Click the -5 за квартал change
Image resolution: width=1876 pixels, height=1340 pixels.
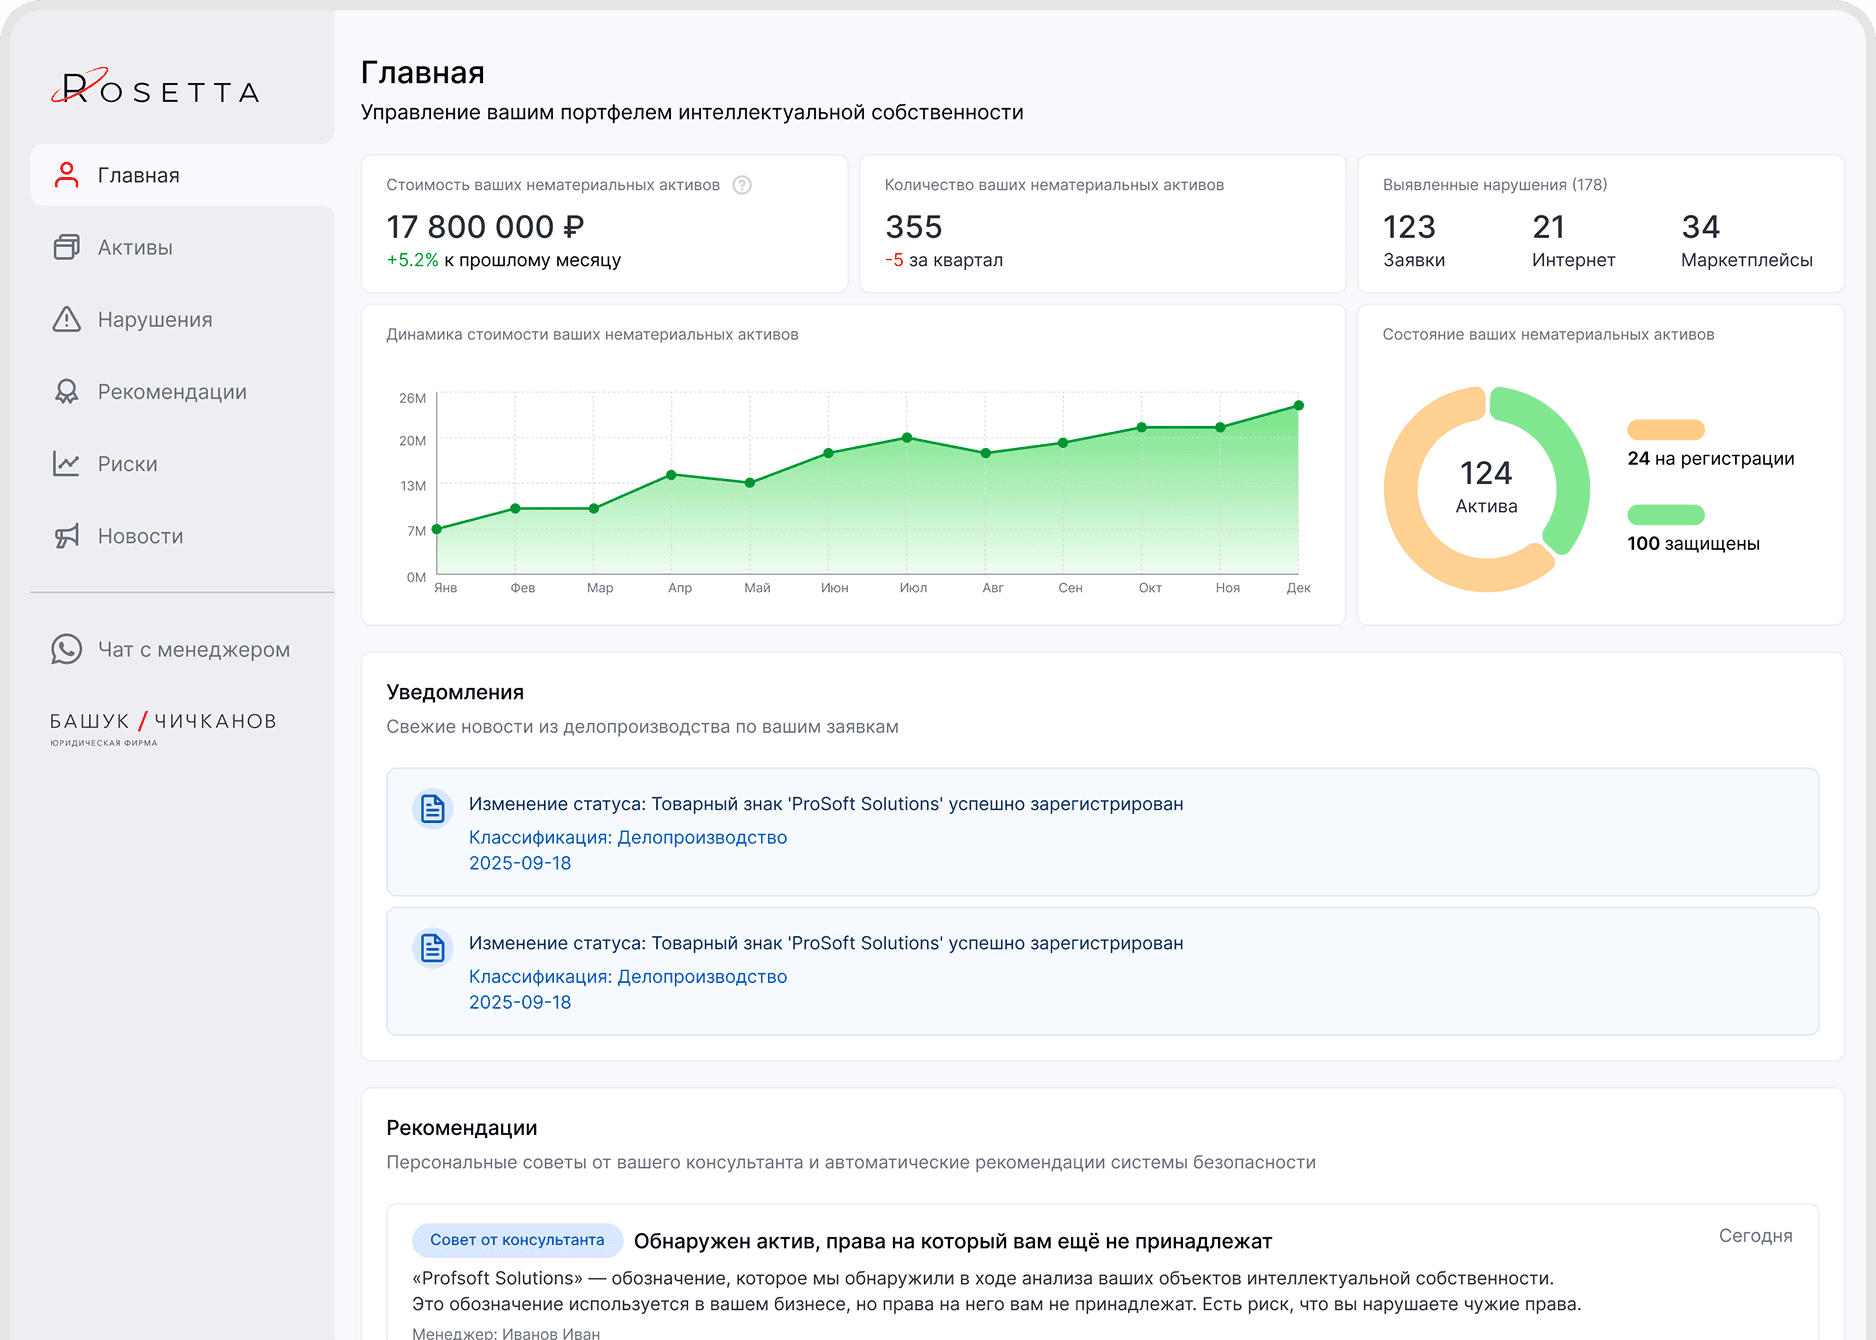click(944, 260)
